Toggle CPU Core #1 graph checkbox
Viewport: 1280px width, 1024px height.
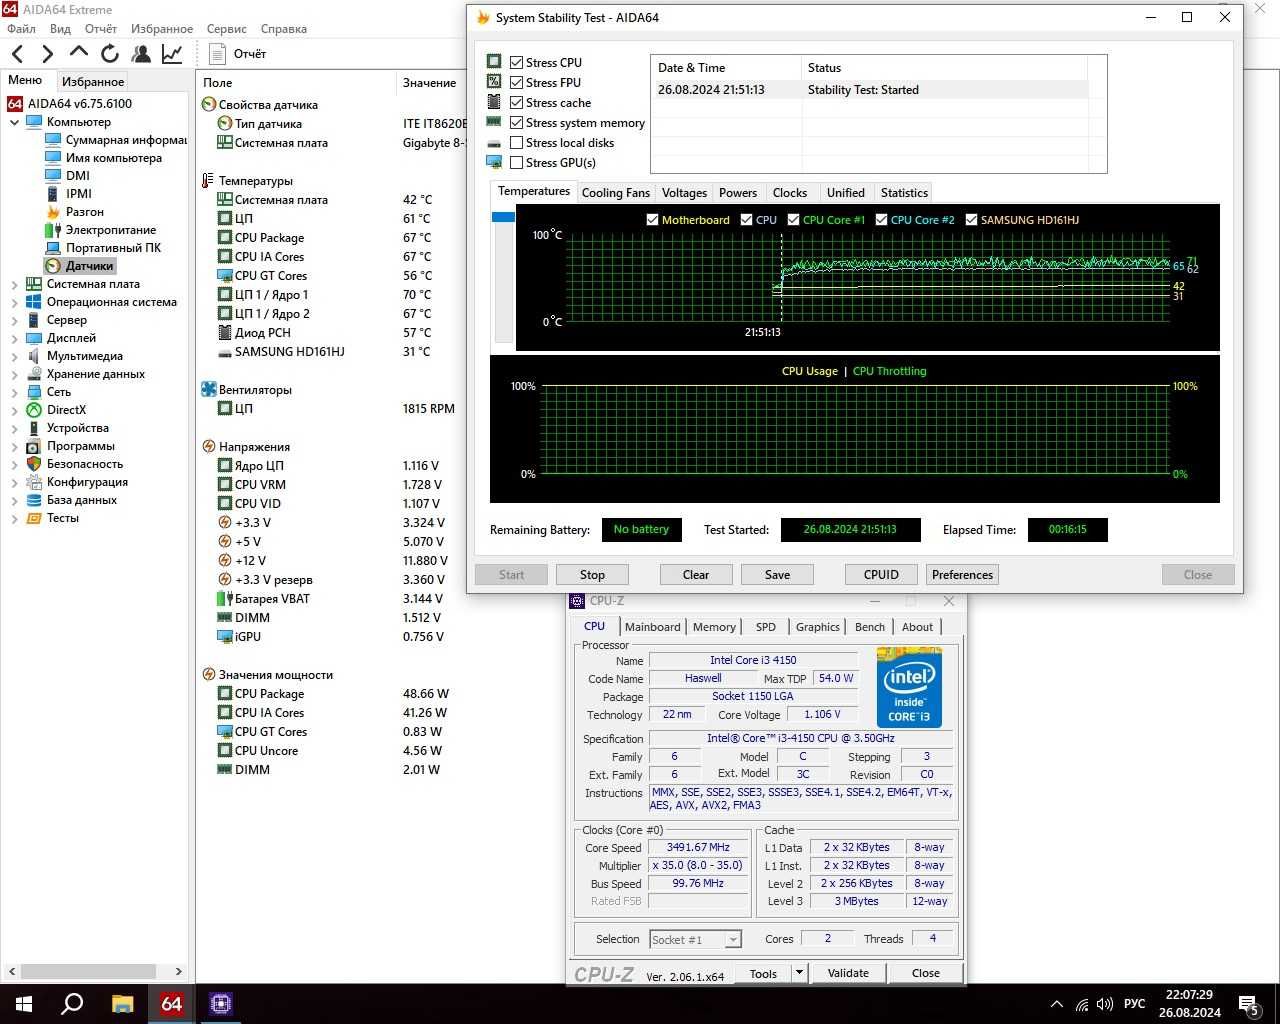point(793,220)
